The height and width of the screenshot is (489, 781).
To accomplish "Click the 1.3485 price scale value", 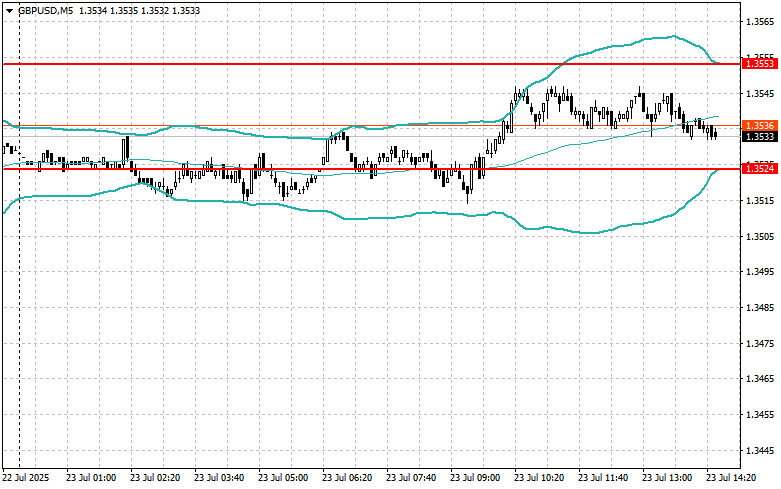I will coord(760,308).
